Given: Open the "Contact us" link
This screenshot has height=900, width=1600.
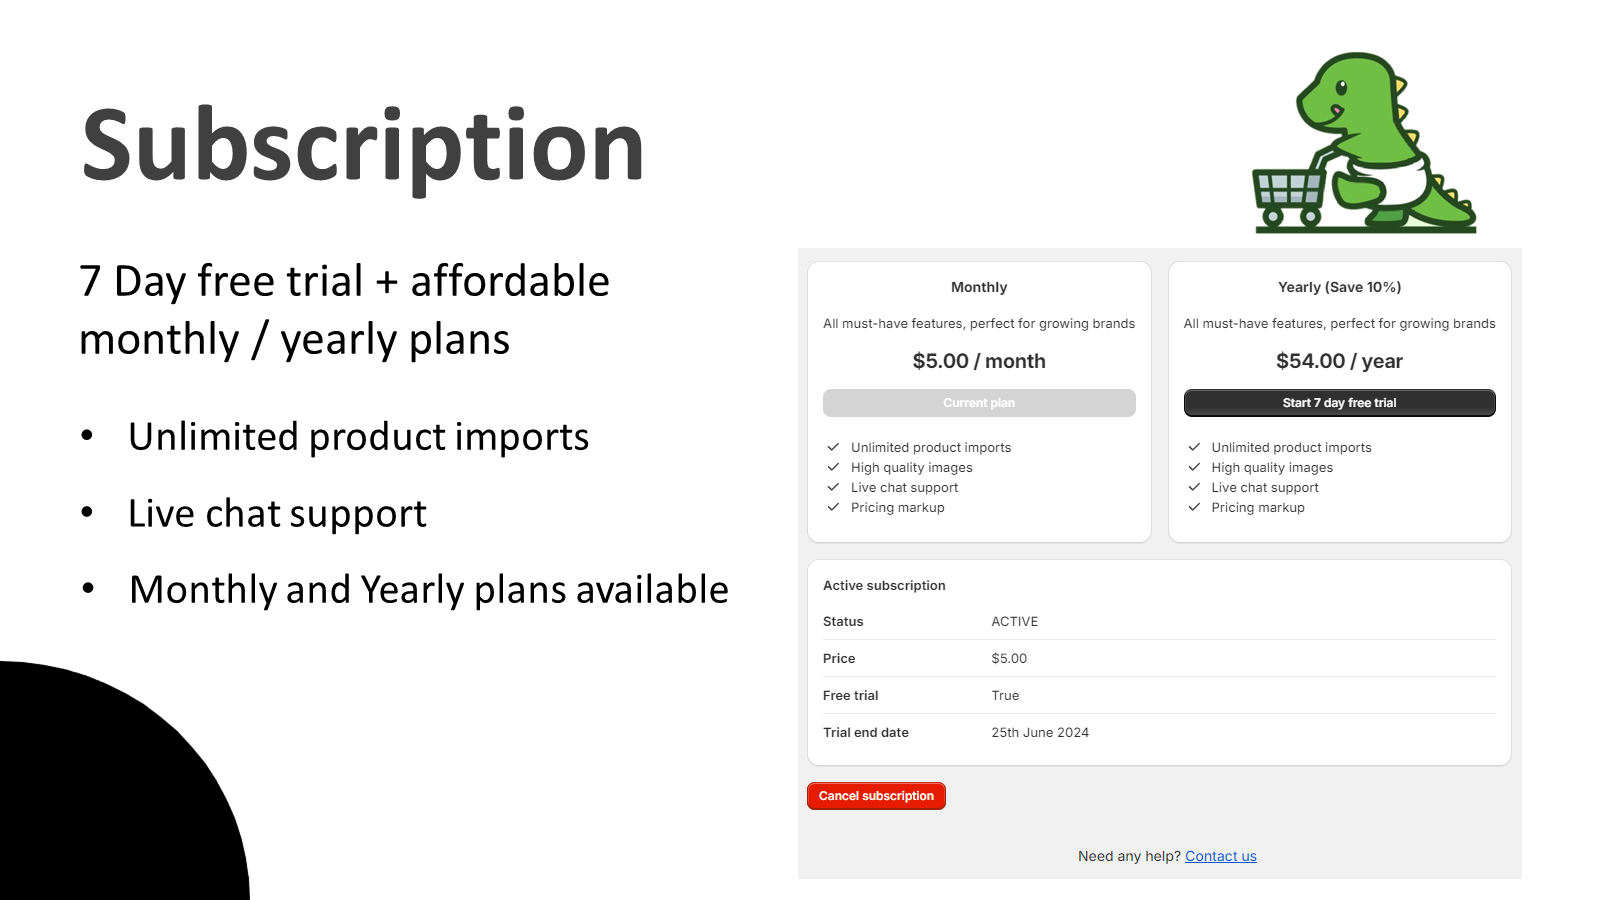Looking at the screenshot, I should [x=1220, y=856].
